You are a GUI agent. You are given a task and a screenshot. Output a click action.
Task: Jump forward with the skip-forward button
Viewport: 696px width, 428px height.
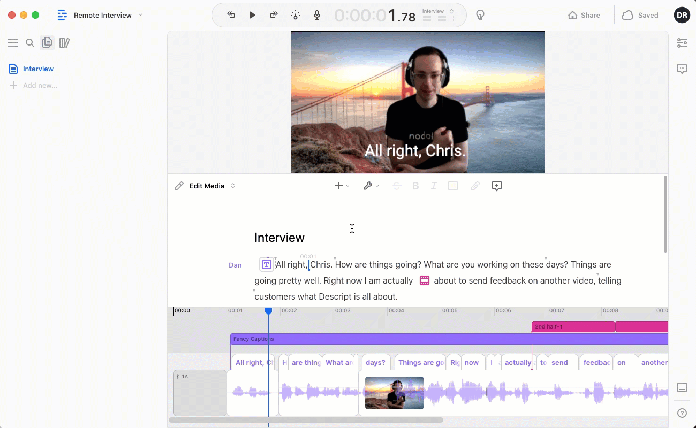pos(273,15)
